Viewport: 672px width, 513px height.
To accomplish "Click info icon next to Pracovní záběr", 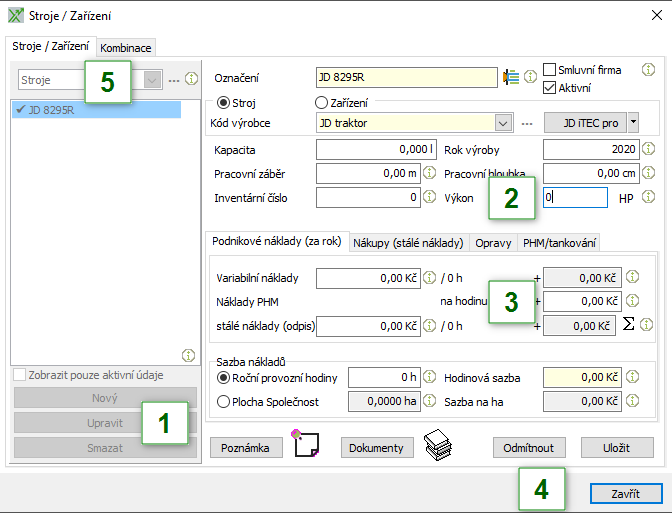I will [429, 173].
